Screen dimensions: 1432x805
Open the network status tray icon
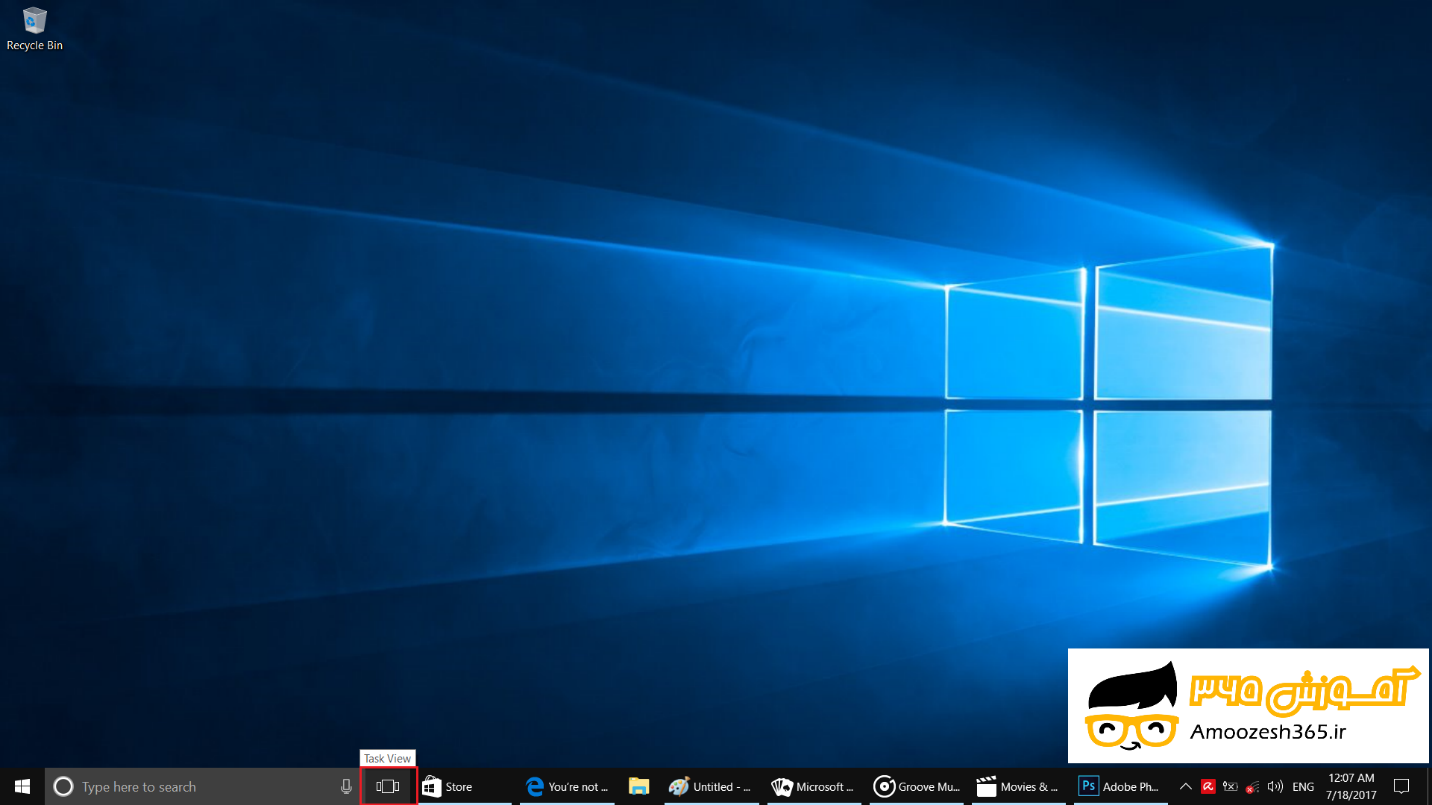1252,787
